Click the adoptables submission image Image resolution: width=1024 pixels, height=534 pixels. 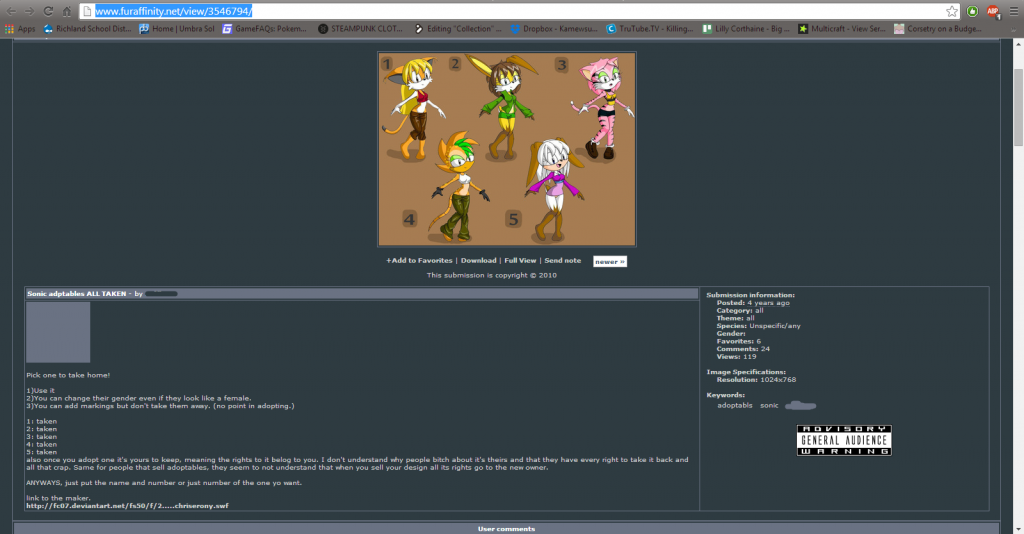506,149
